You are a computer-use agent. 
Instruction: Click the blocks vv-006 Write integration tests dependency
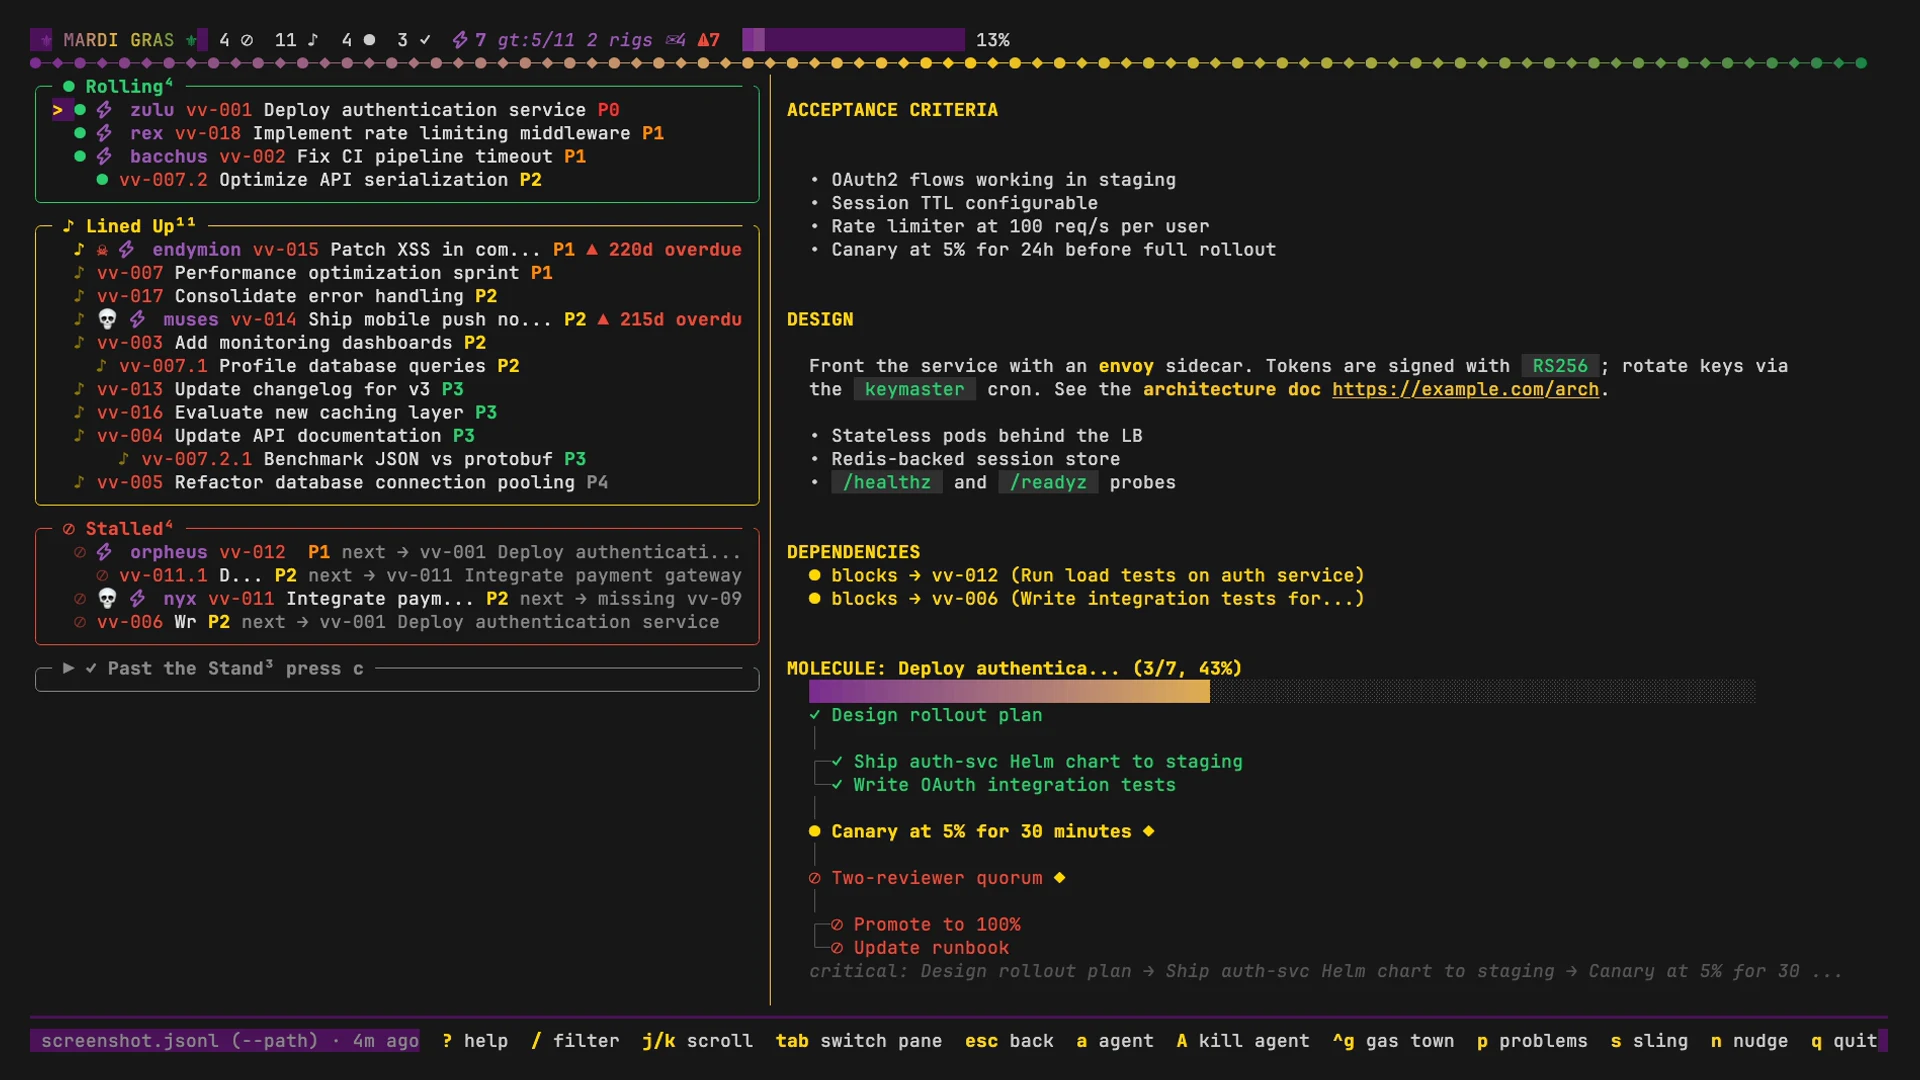click(1086, 598)
